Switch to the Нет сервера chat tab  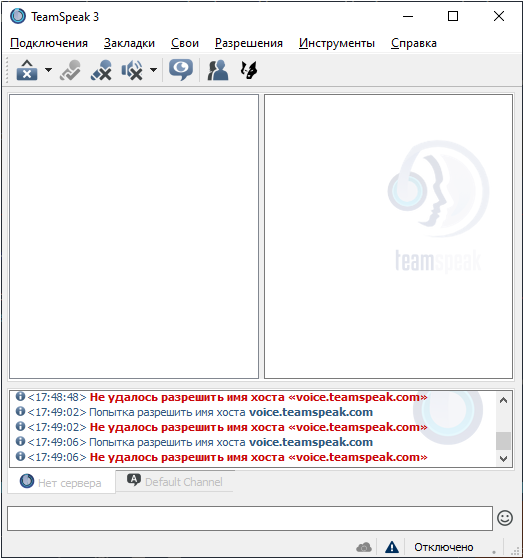click(x=61, y=482)
